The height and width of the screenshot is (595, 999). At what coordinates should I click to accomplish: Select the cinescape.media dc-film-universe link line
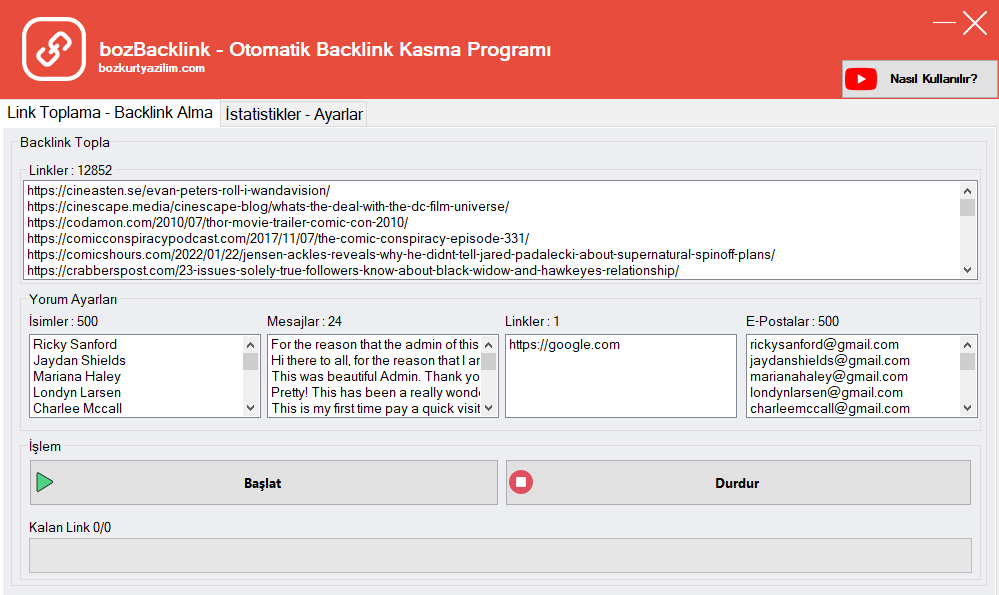click(x=268, y=206)
